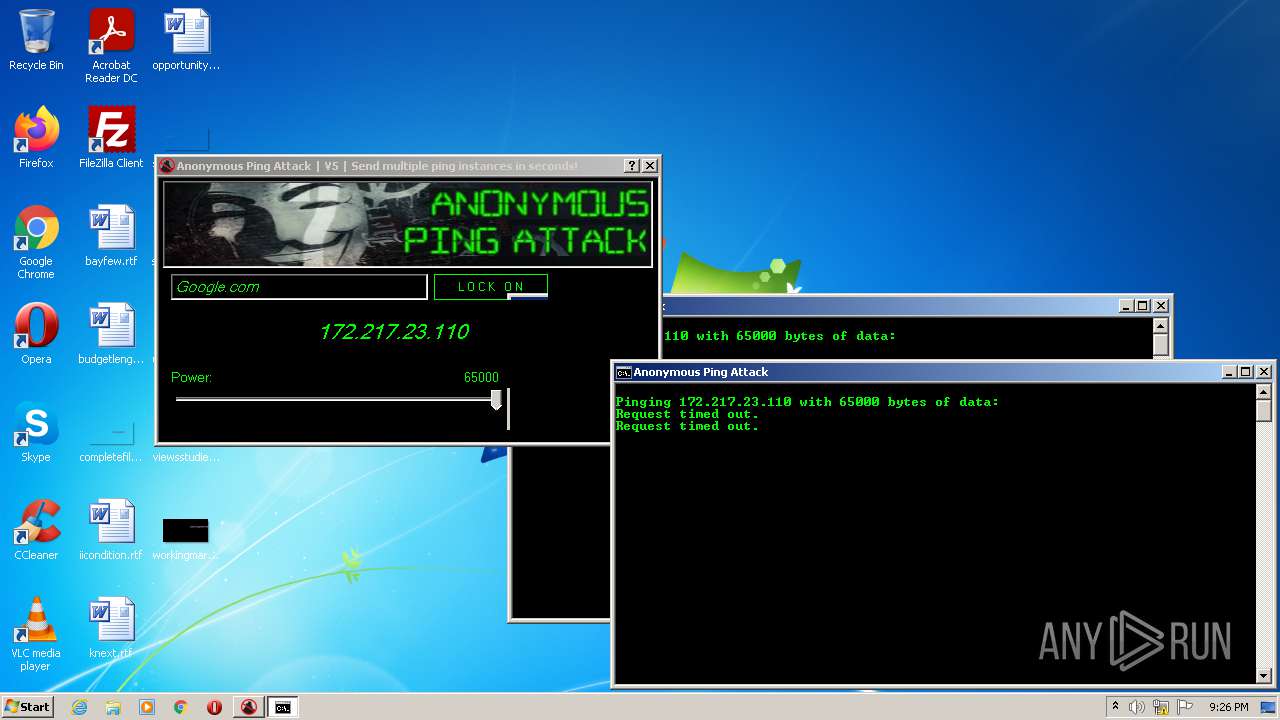Viewport: 1280px width, 720px height.
Task: Open the Recycle Bin desktop icon
Action: (36, 40)
